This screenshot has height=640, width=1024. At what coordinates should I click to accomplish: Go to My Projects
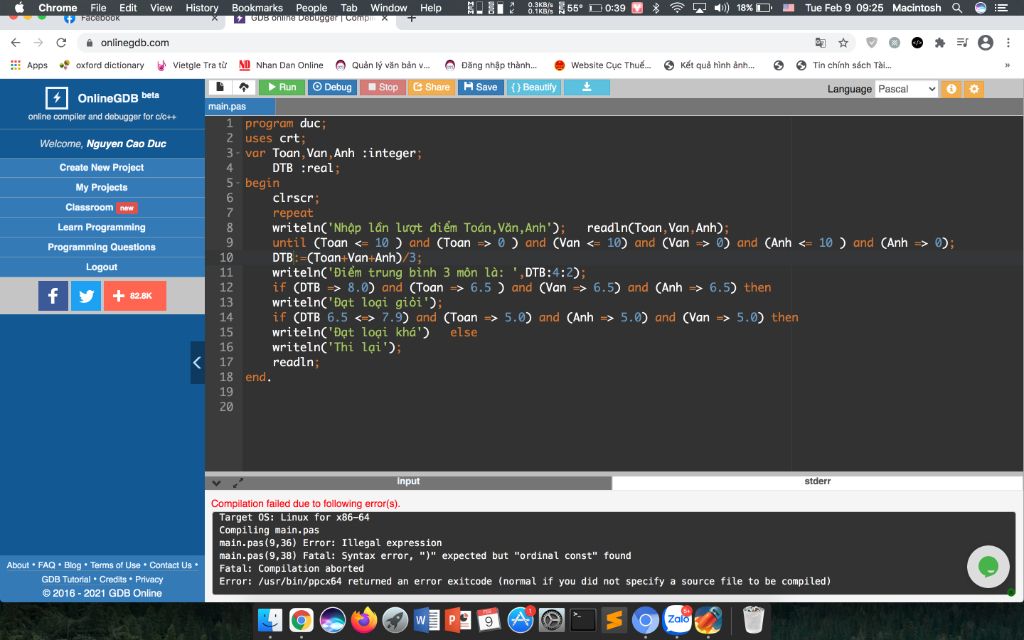coord(102,187)
